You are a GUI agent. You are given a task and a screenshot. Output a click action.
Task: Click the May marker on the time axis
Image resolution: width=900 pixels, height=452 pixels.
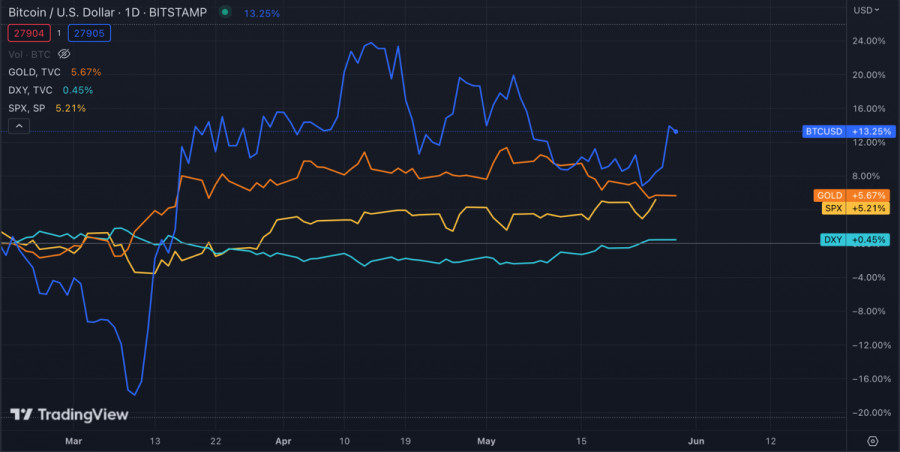pyautogui.click(x=486, y=440)
